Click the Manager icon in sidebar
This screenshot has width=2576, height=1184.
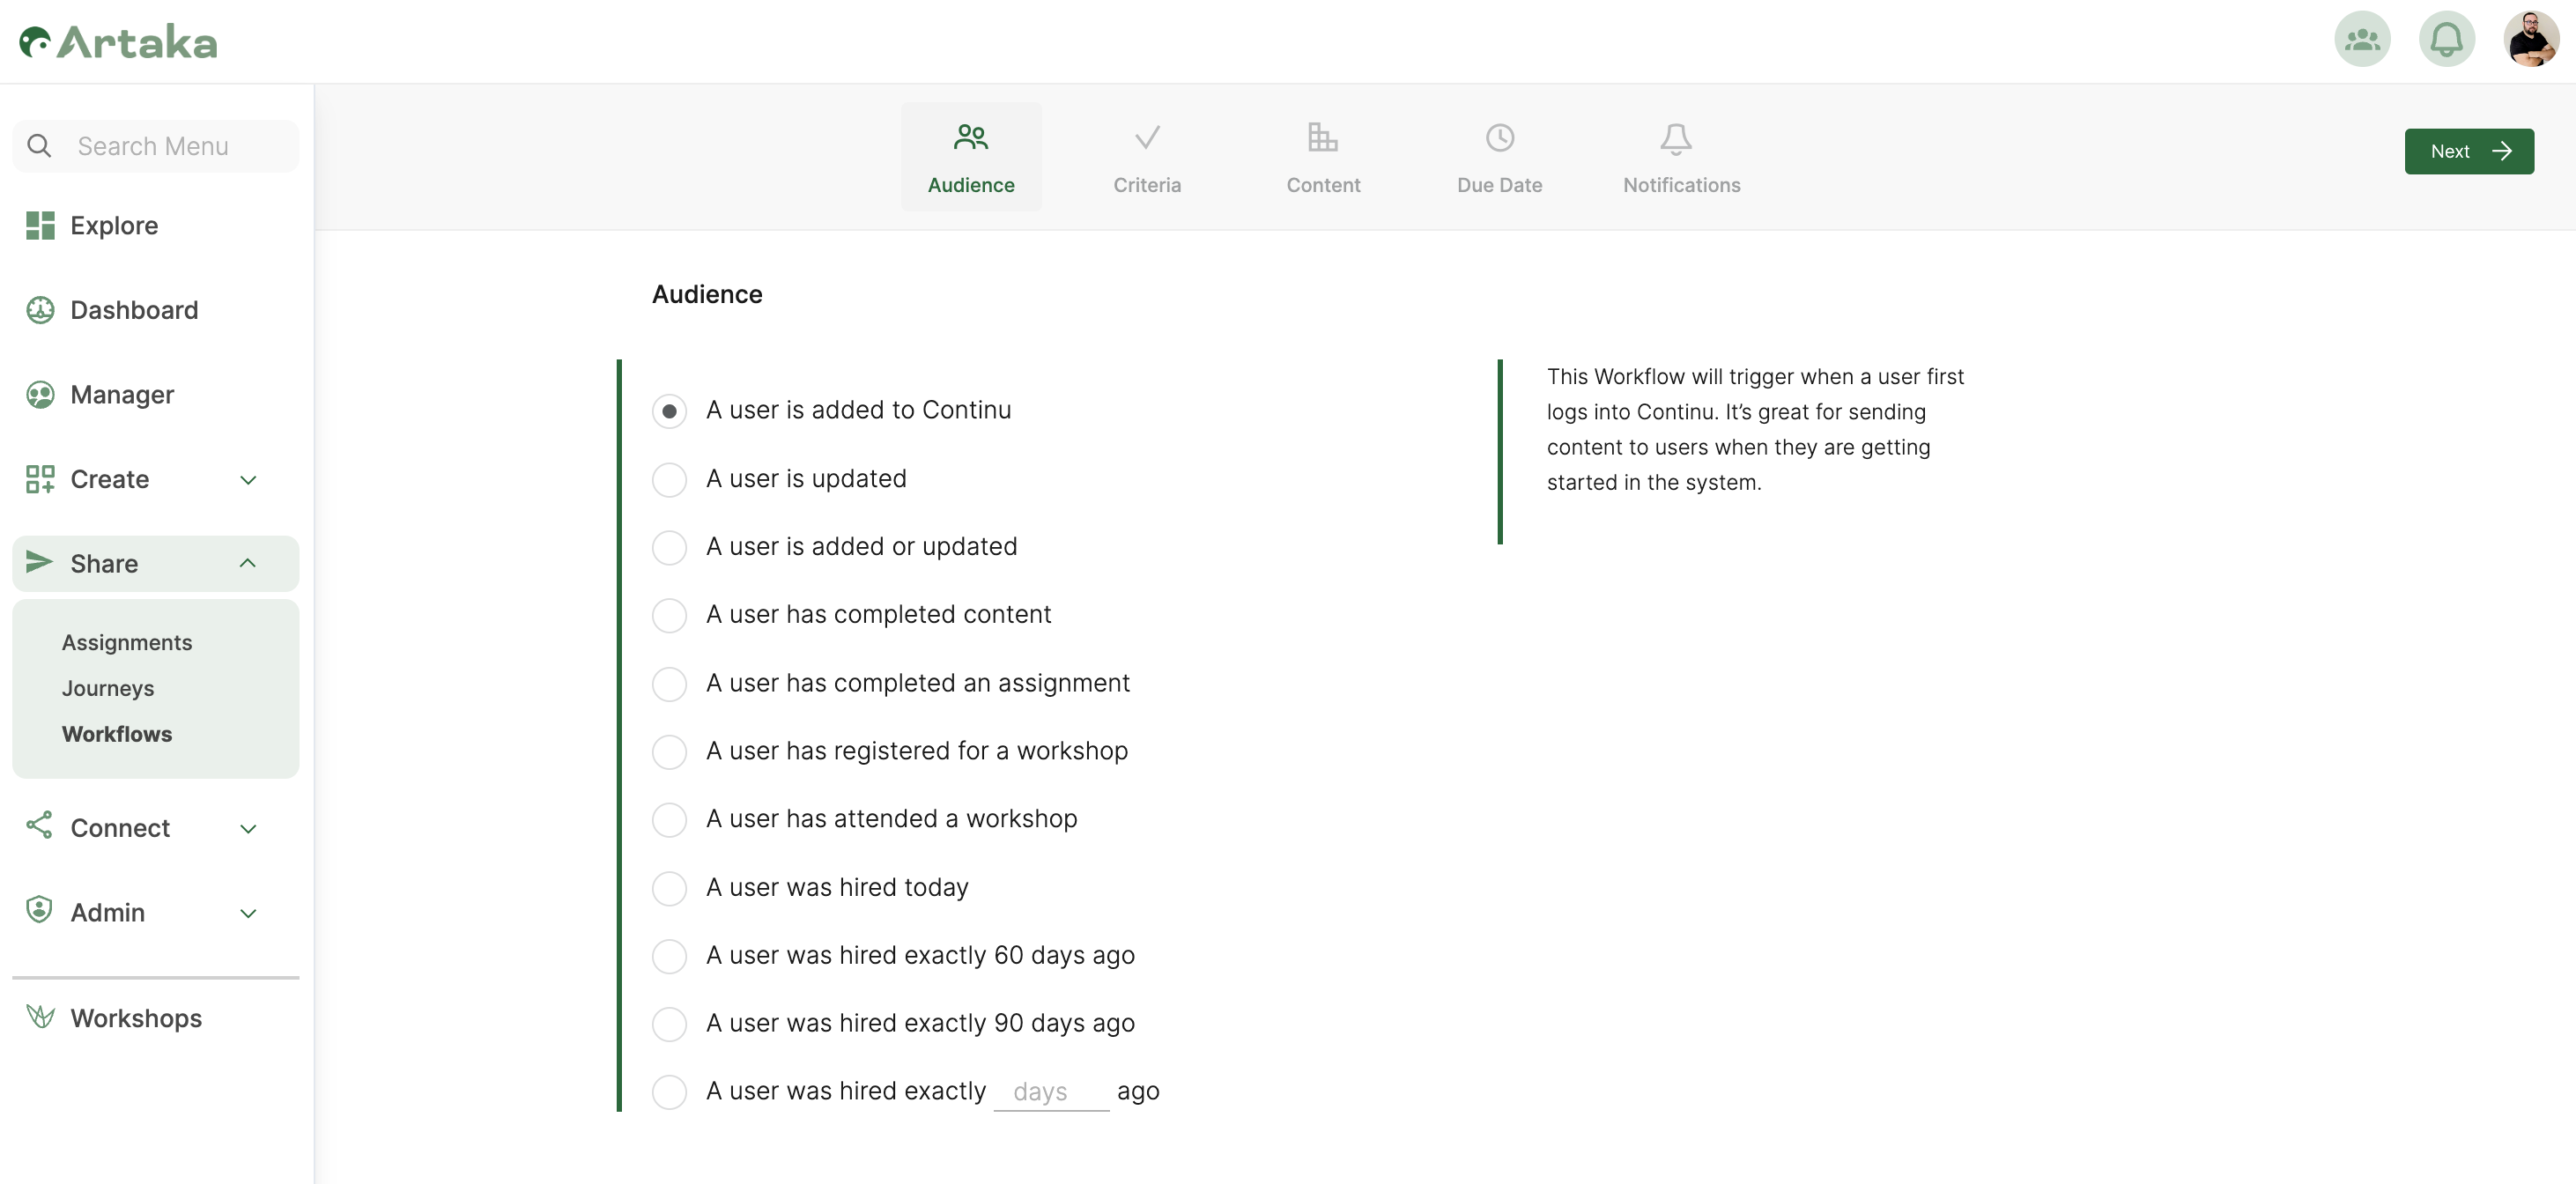[x=40, y=395]
